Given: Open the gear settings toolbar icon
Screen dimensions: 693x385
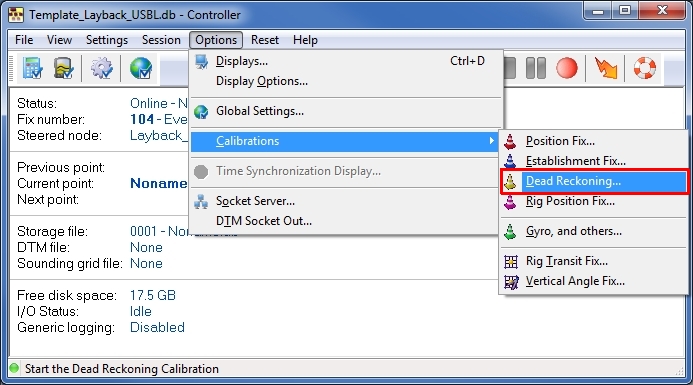Looking at the screenshot, I should coord(102,69).
